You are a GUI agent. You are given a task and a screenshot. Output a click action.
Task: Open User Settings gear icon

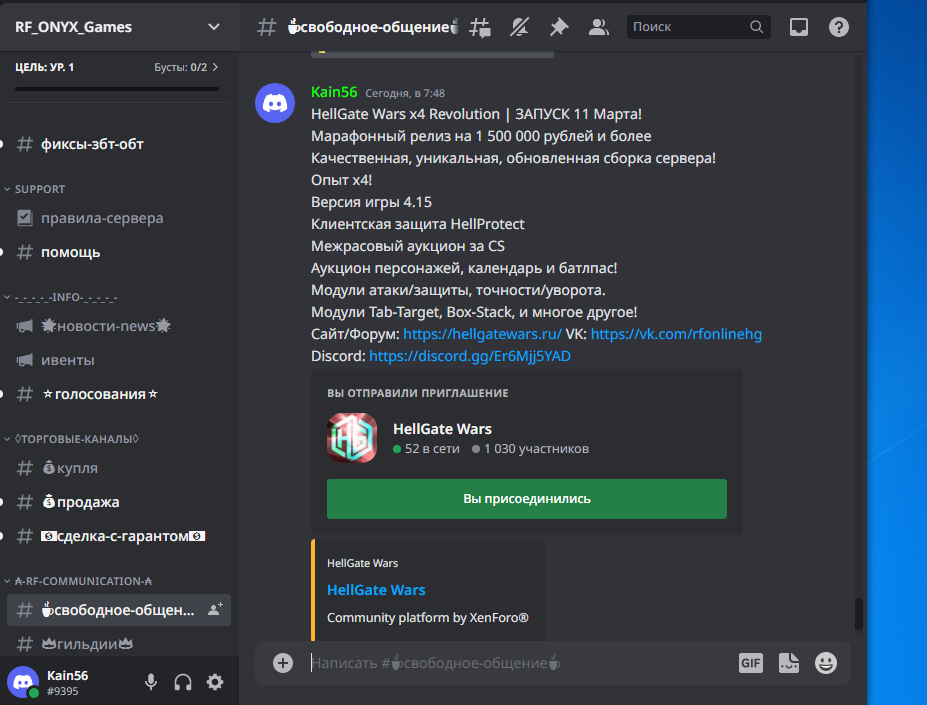pyautogui.click(x=215, y=682)
